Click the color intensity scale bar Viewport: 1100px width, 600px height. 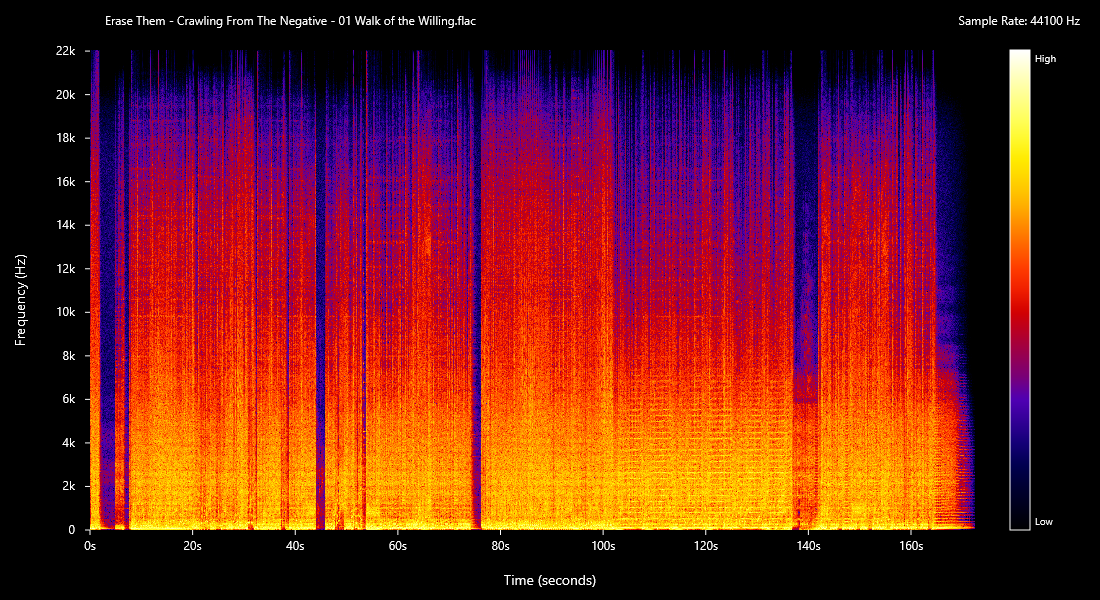tap(1019, 289)
